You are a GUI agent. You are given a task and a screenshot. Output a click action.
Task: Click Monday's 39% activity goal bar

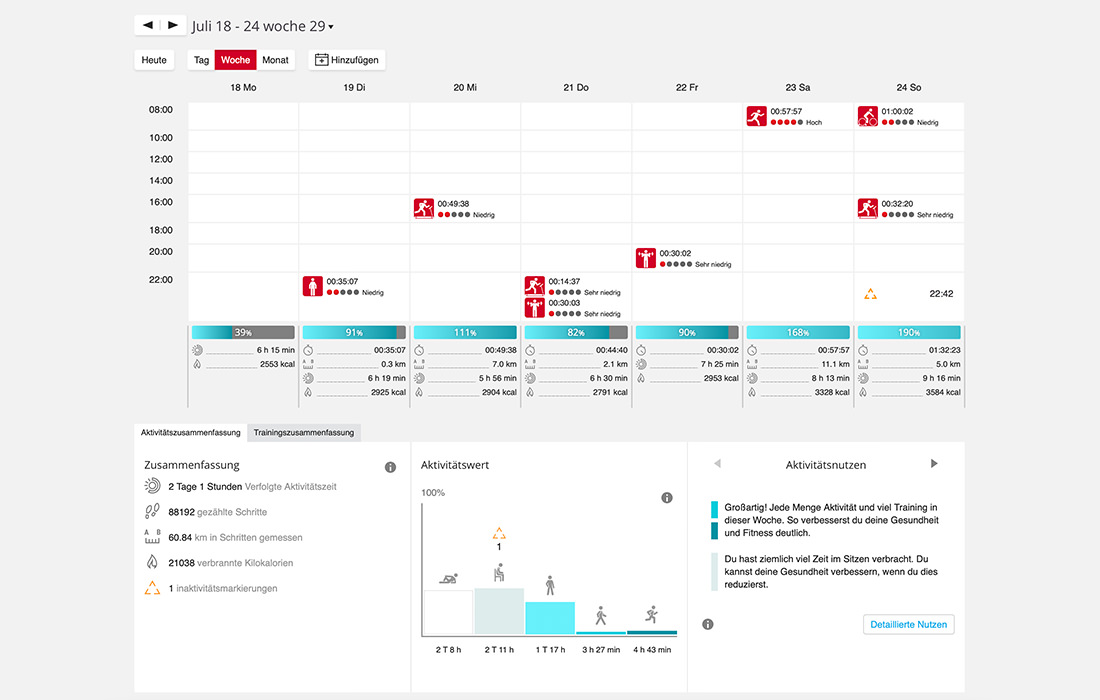pos(243,332)
